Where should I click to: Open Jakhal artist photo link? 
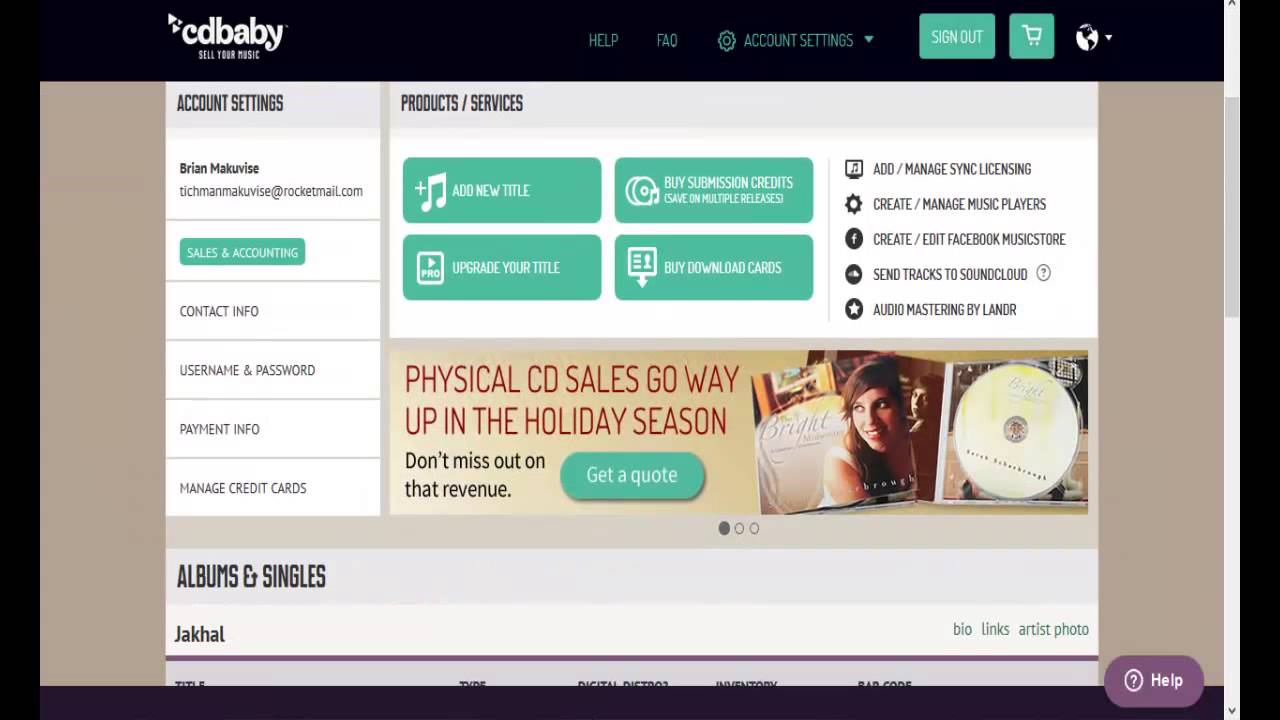(1053, 629)
